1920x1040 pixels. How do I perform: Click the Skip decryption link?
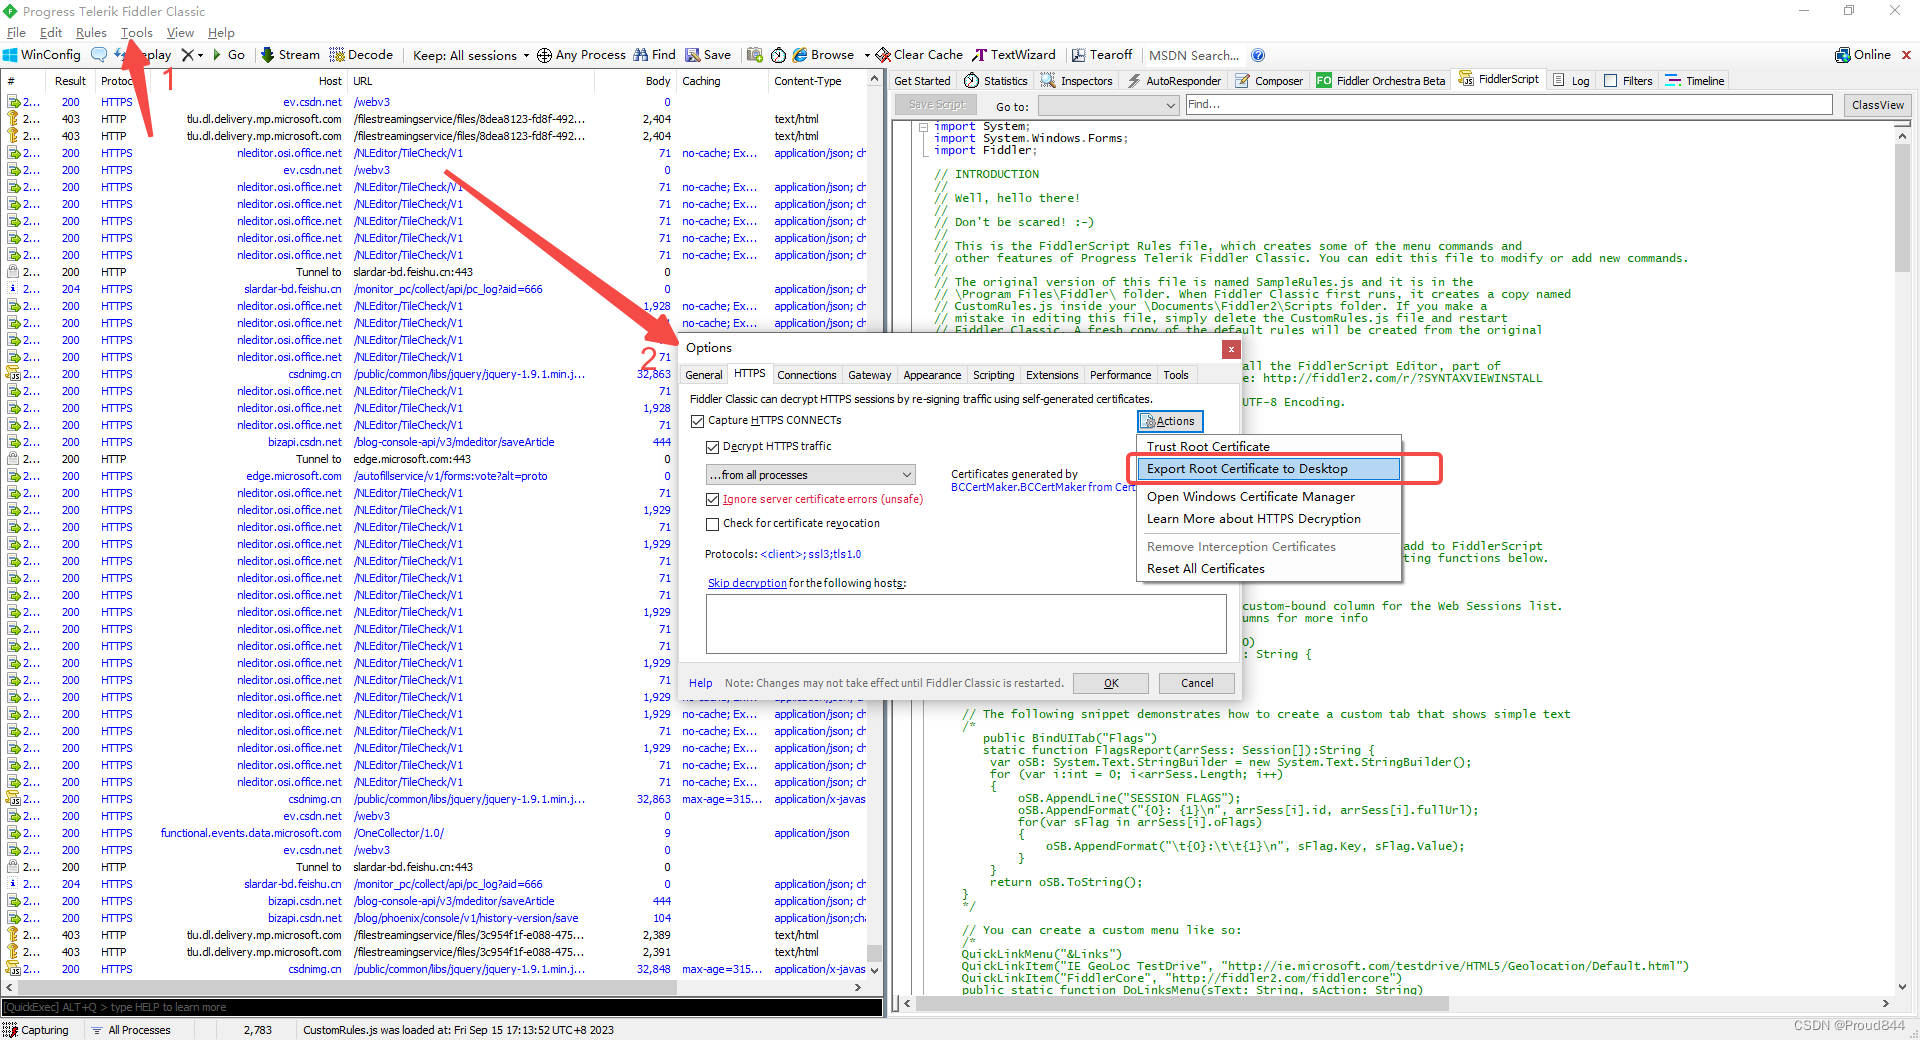pyautogui.click(x=747, y=583)
